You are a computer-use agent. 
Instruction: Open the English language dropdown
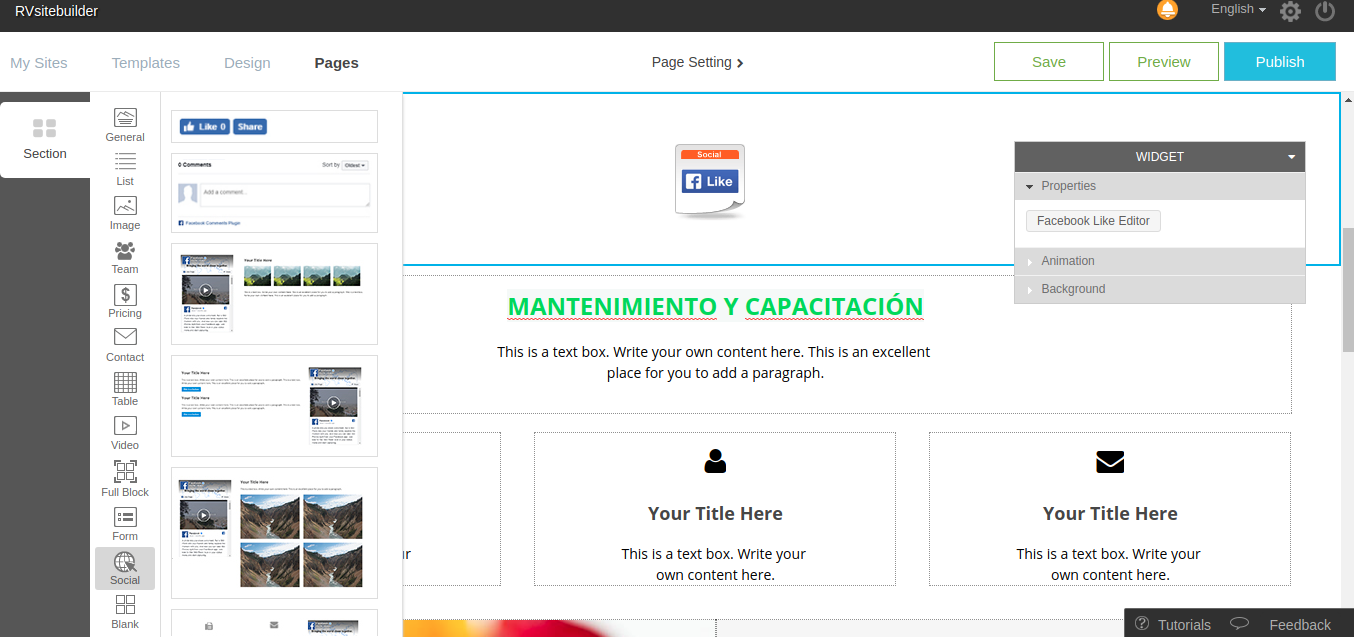pyautogui.click(x=1238, y=9)
